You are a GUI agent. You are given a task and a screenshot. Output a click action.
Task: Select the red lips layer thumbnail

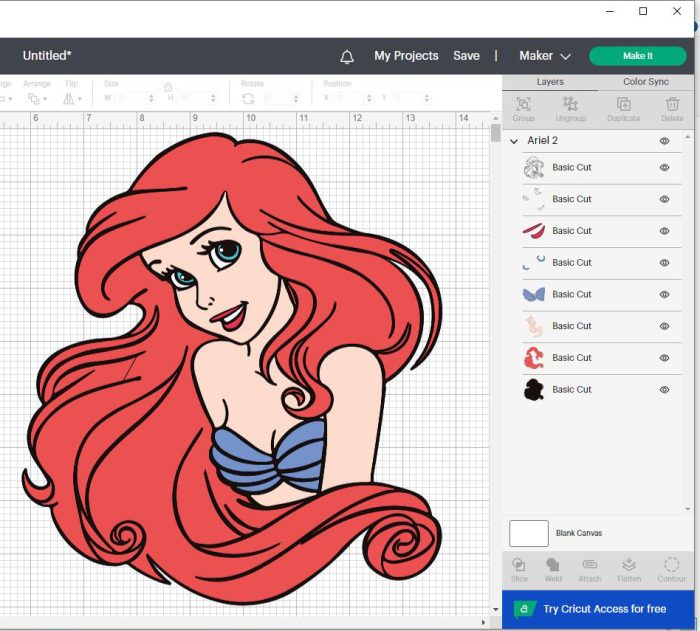[x=533, y=231]
